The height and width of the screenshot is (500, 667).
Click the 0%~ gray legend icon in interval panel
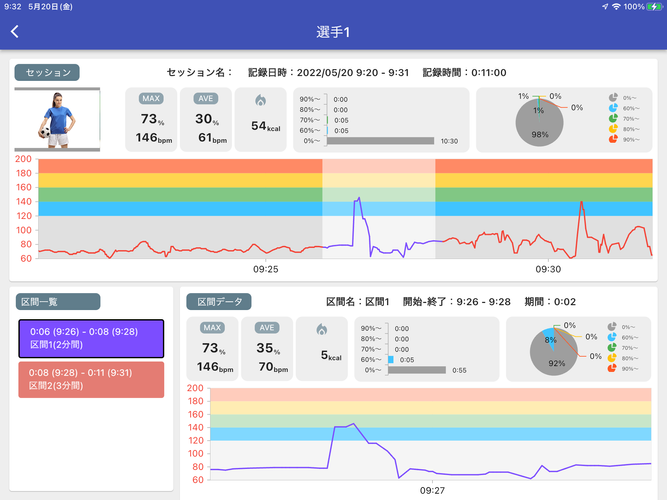tap(612, 326)
